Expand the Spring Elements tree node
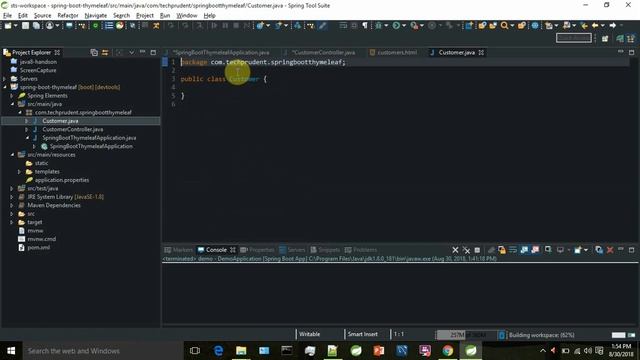Screen dimensions: 640x360 point(12,96)
